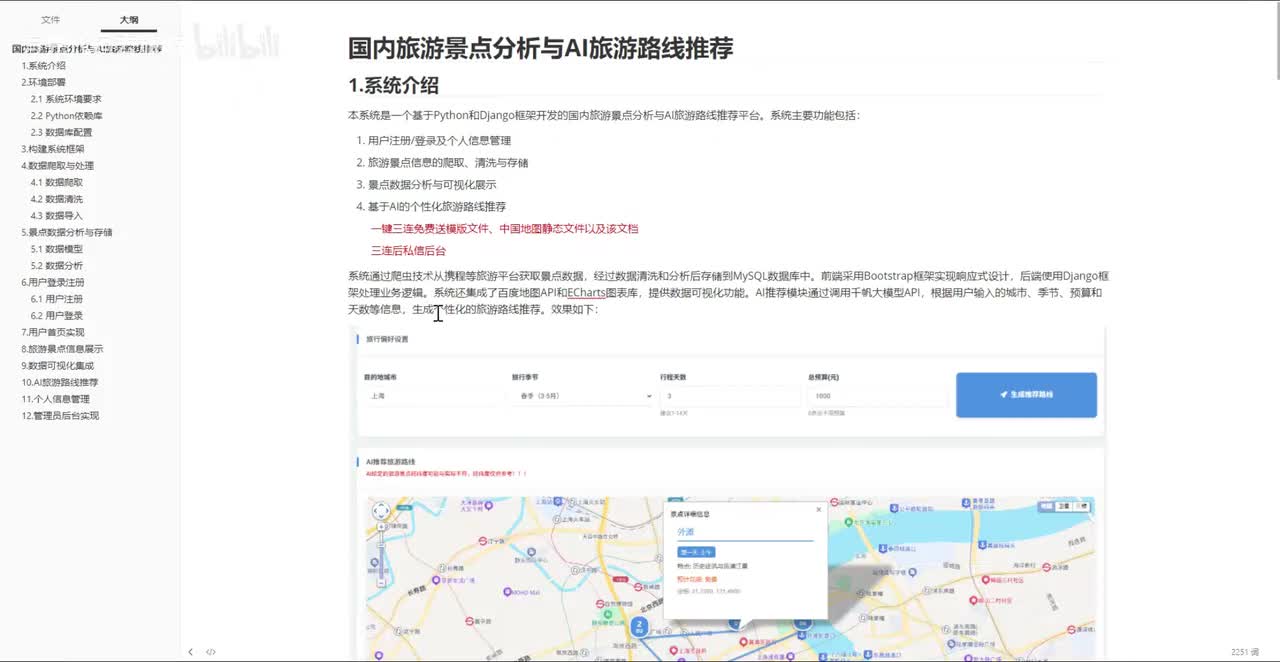Image resolution: width=1280 pixels, height=662 pixels.
Task: Jump to outline item 4.数据爬取与处理
Action: [x=57, y=165]
